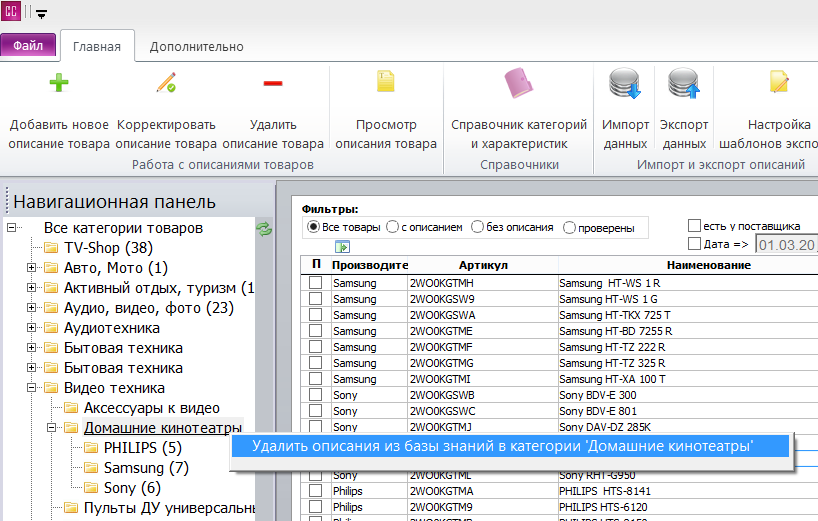Click the date field showing 01.03.20
This screenshot has width=818, height=521.
point(787,245)
